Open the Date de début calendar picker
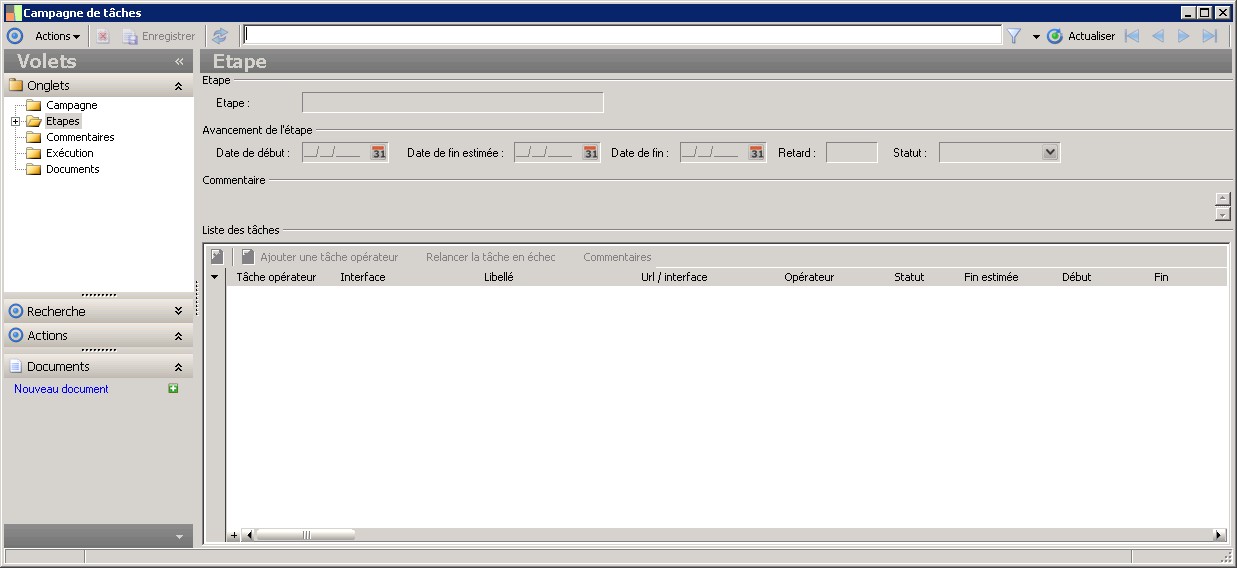The width and height of the screenshot is (1237, 568). click(379, 153)
